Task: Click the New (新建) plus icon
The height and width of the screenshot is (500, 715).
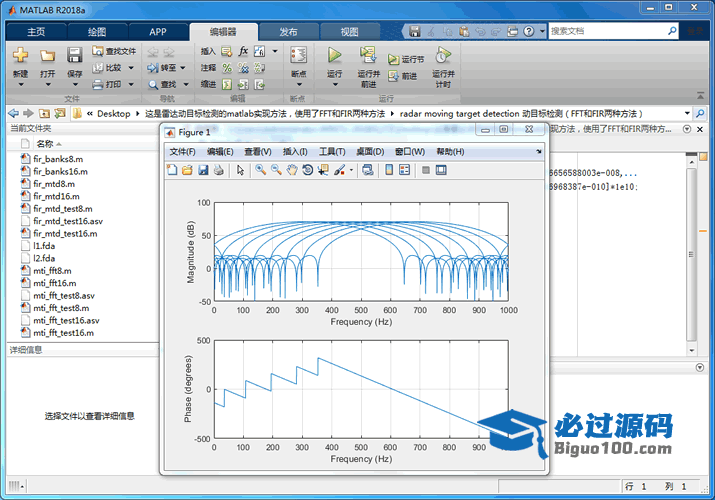Action: point(20,55)
